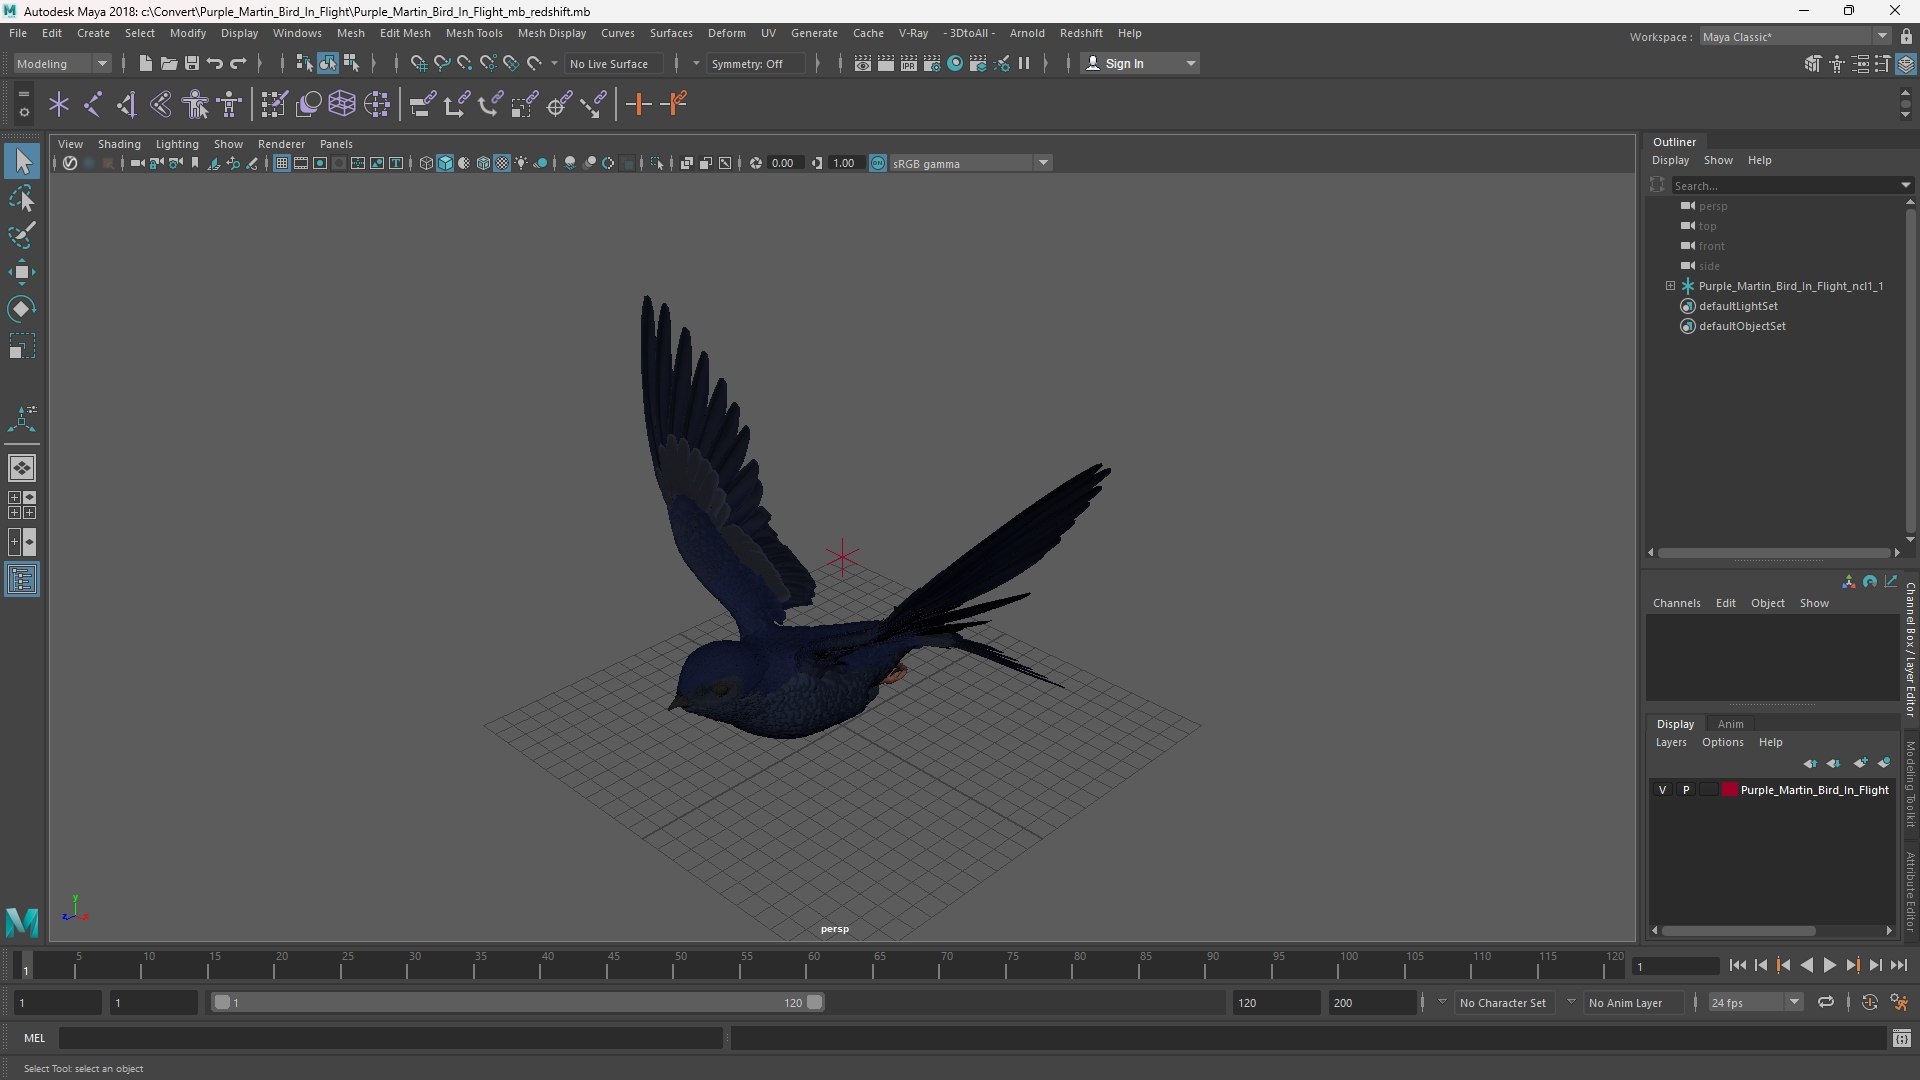Click the camera select icon in viewport
The image size is (1920, 1080).
137,163
